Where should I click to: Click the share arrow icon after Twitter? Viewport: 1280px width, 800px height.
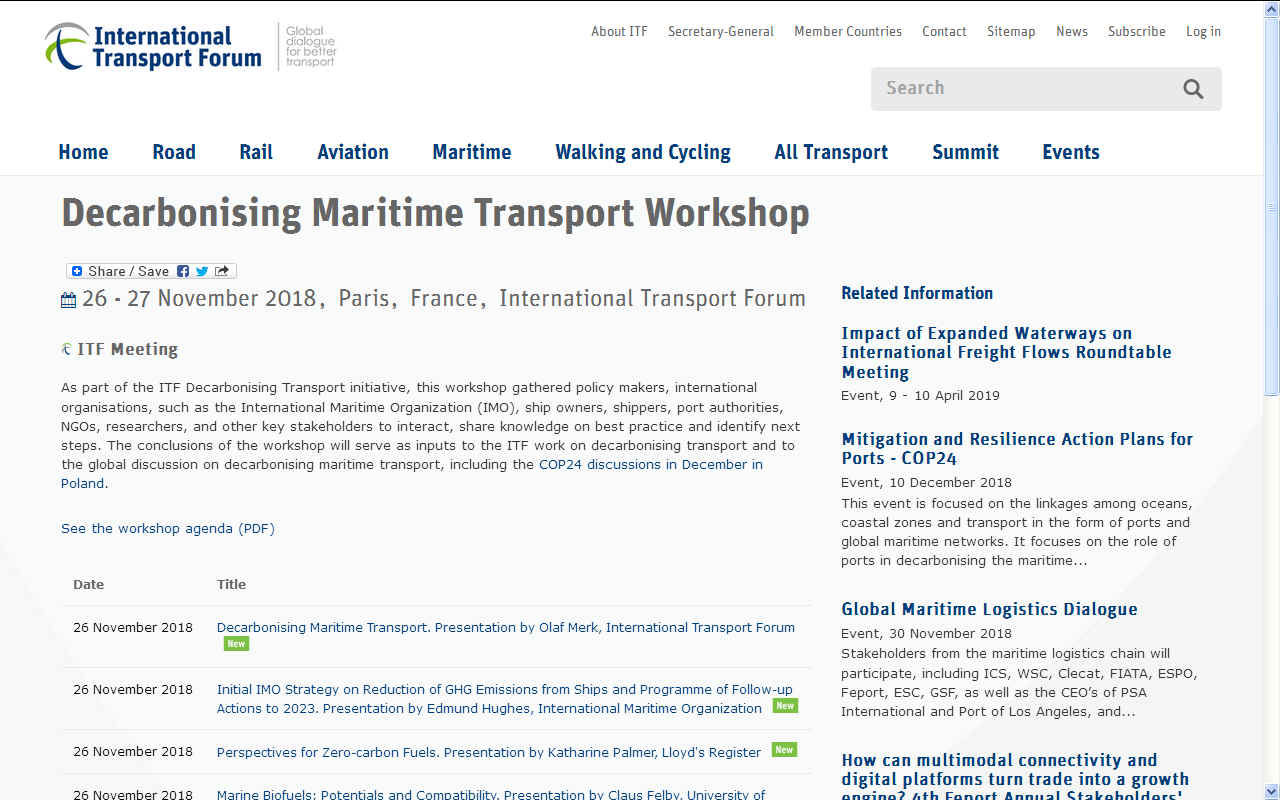(x=222, y=271)
